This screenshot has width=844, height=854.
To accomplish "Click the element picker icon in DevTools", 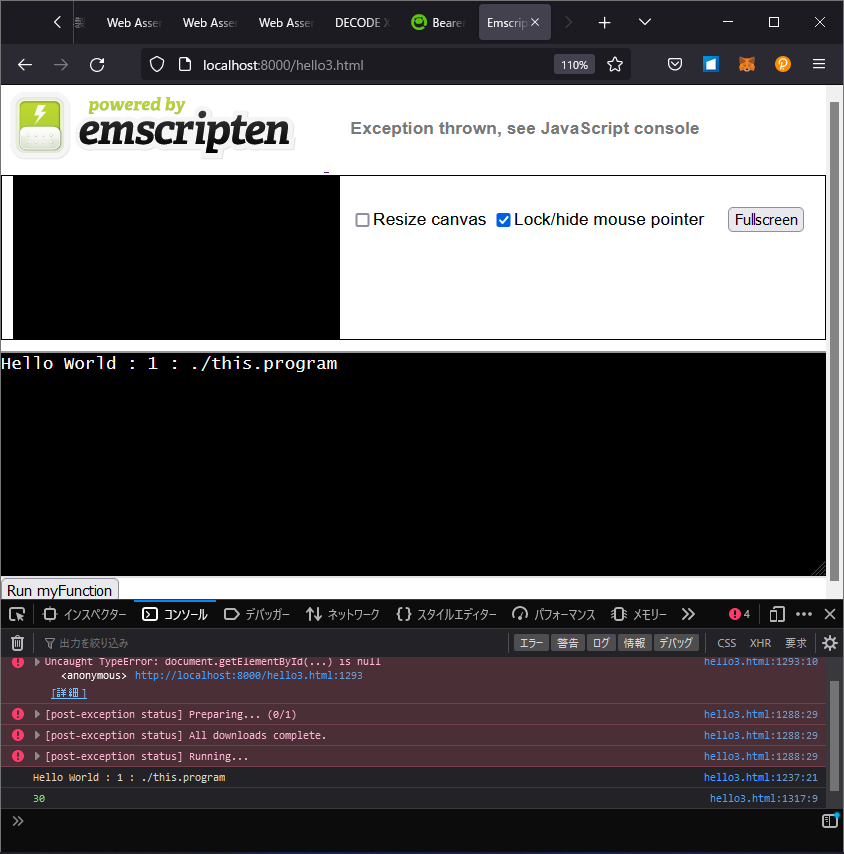I will [17, 614].
